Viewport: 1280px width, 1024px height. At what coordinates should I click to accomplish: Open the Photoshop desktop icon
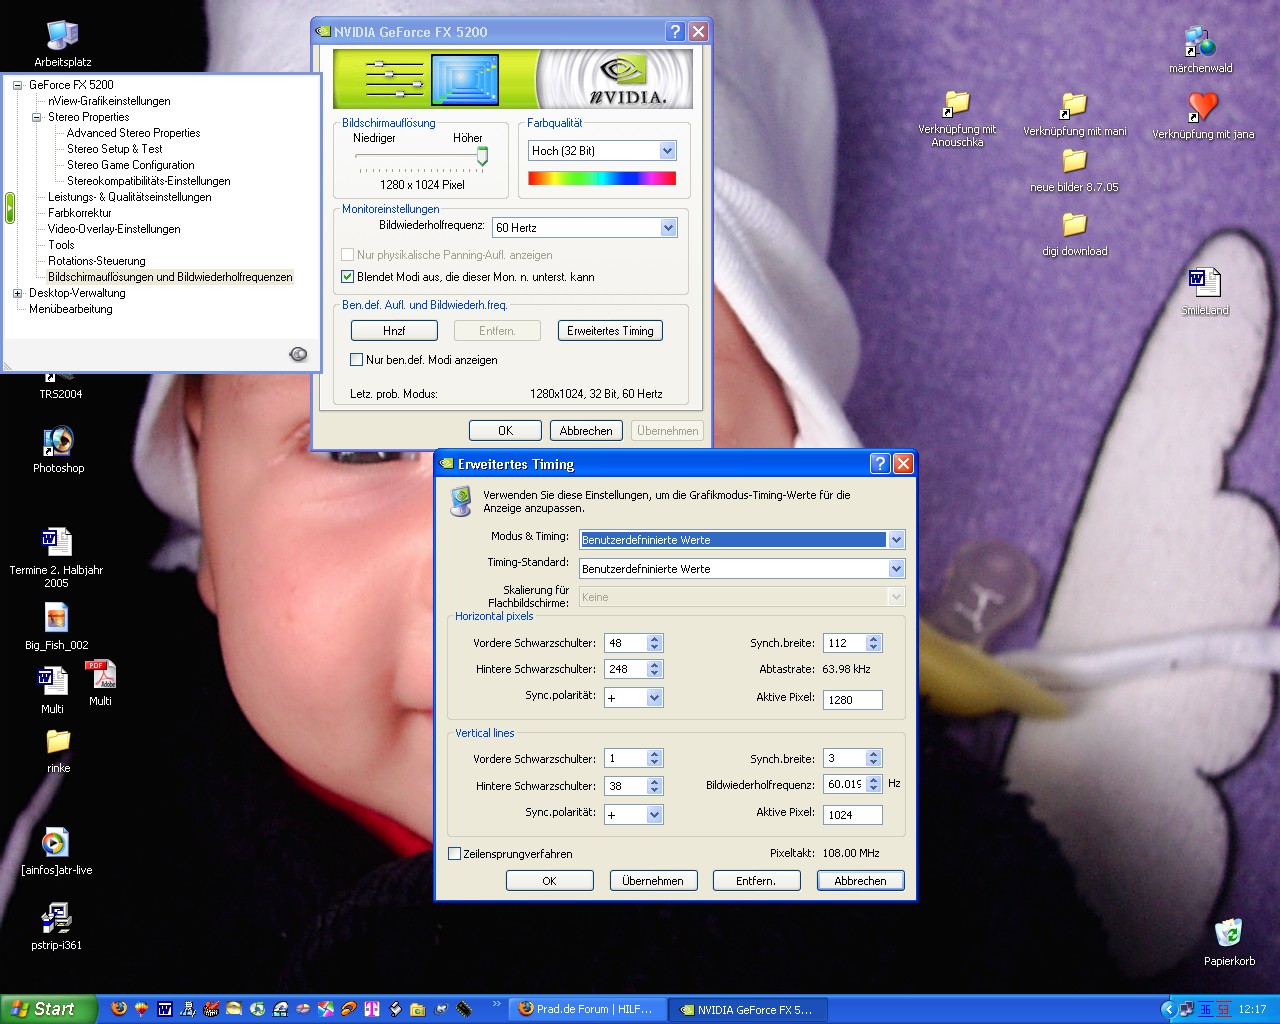coord(58,442)
